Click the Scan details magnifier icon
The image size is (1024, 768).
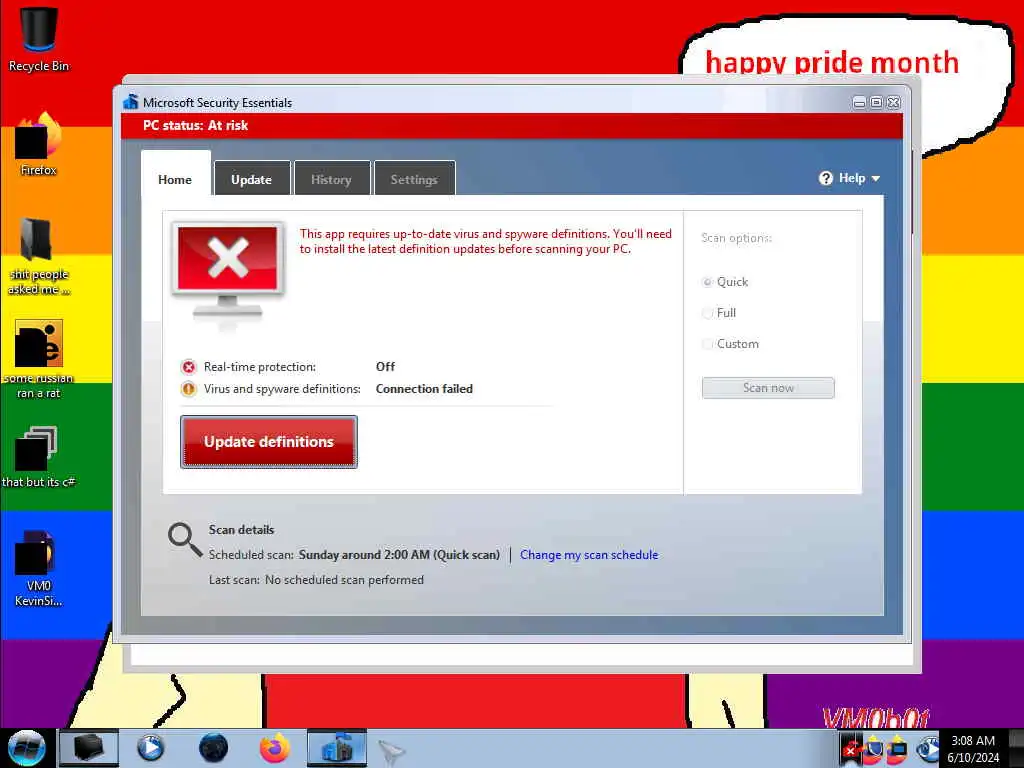coord(185,539)
